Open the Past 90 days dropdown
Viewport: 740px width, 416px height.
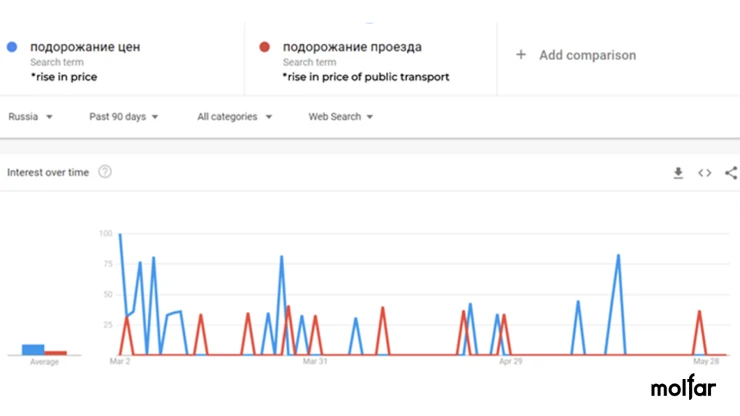(x=124, y=117)
